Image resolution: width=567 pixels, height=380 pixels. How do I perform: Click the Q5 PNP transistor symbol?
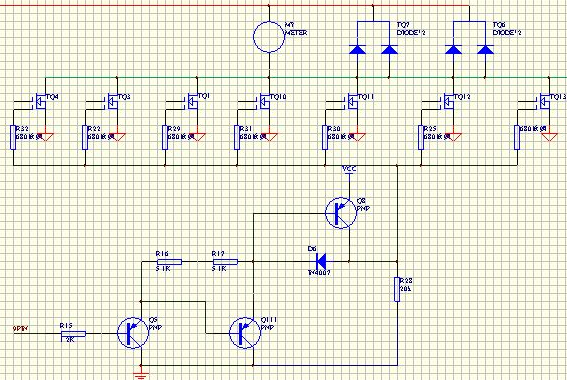(133, 333)
